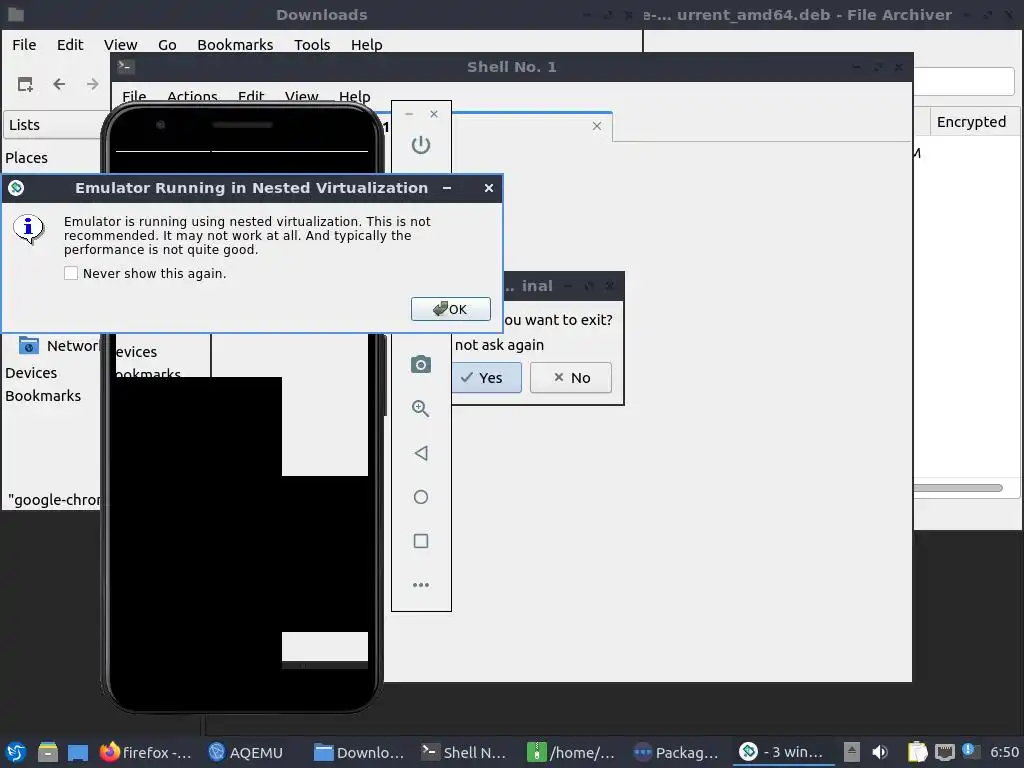
Task: Switch to the /home/ archiver taskbar entry
Action: [571, 752]
